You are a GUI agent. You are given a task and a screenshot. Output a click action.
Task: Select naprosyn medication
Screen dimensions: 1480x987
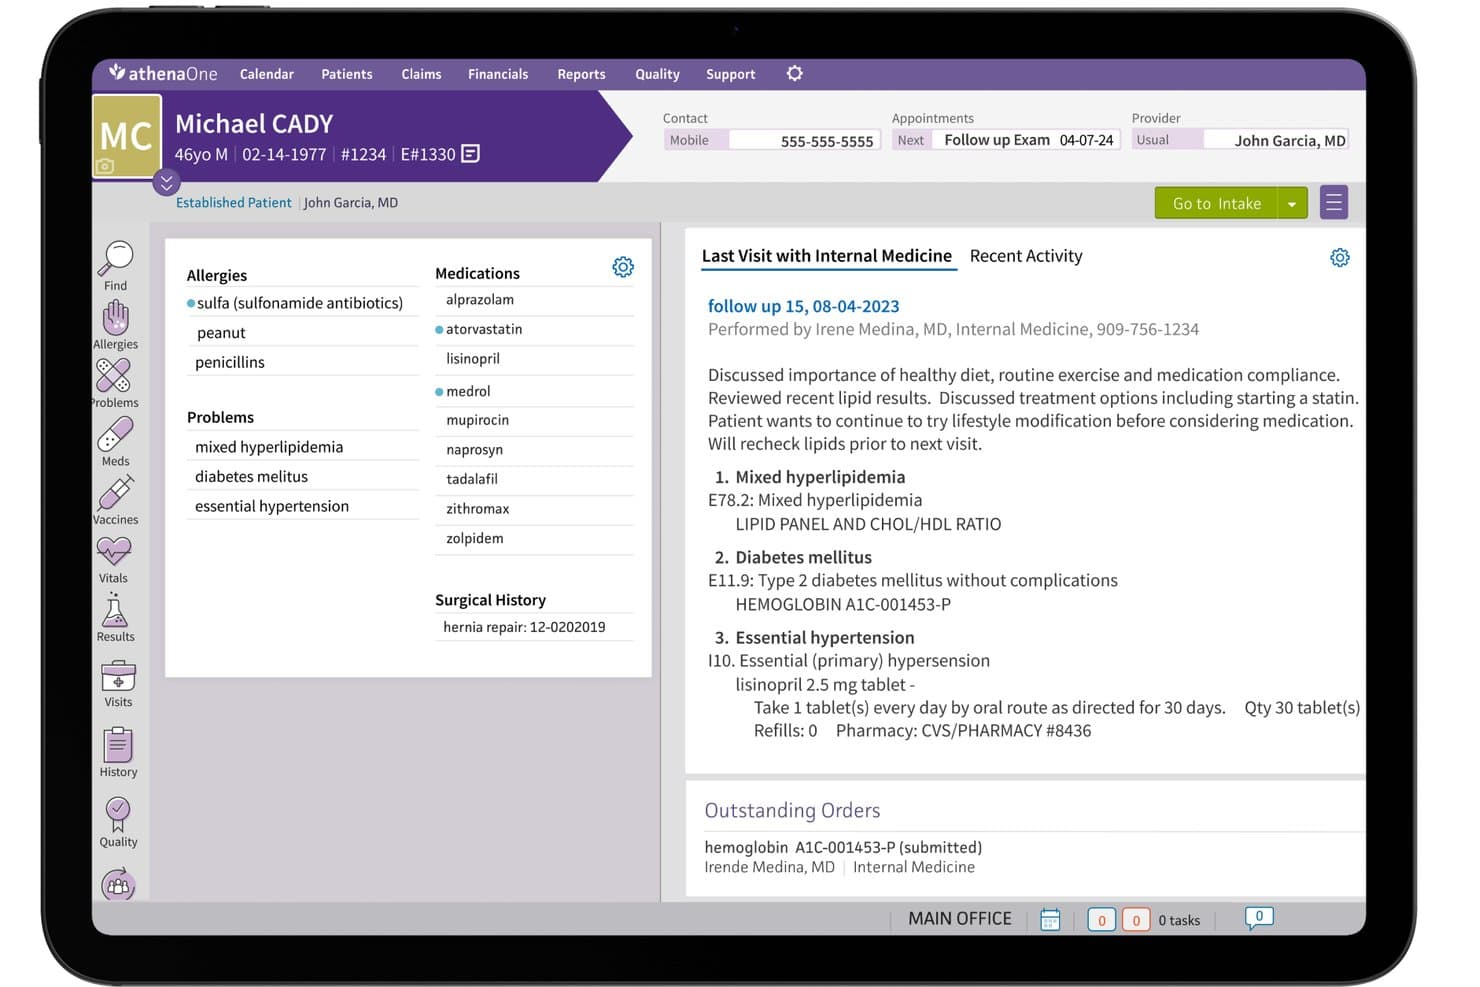(x=534, y=450)
